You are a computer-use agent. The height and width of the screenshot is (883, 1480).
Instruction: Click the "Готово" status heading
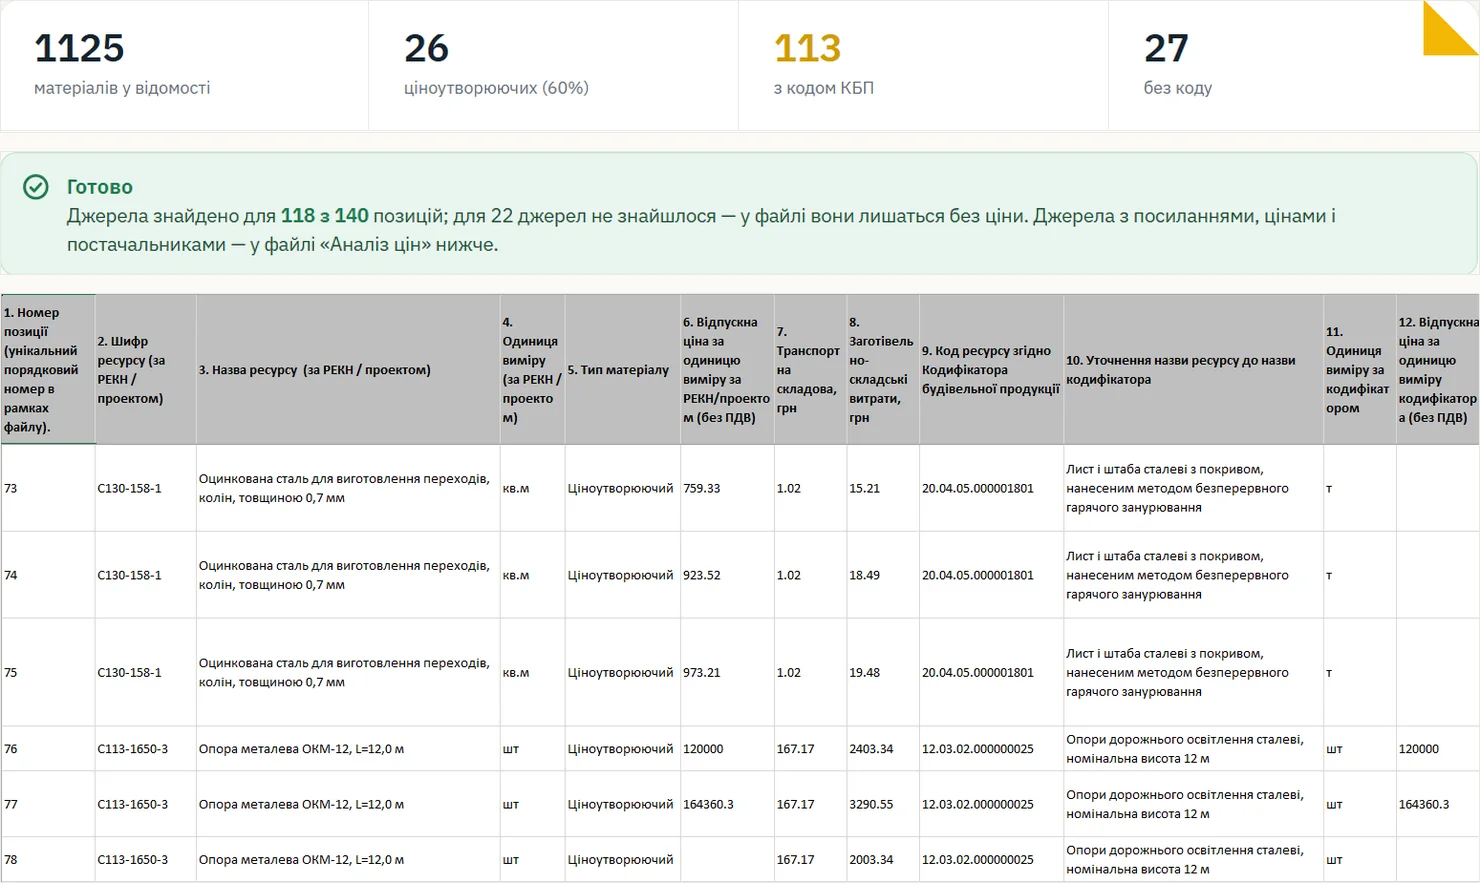[100, 187]
